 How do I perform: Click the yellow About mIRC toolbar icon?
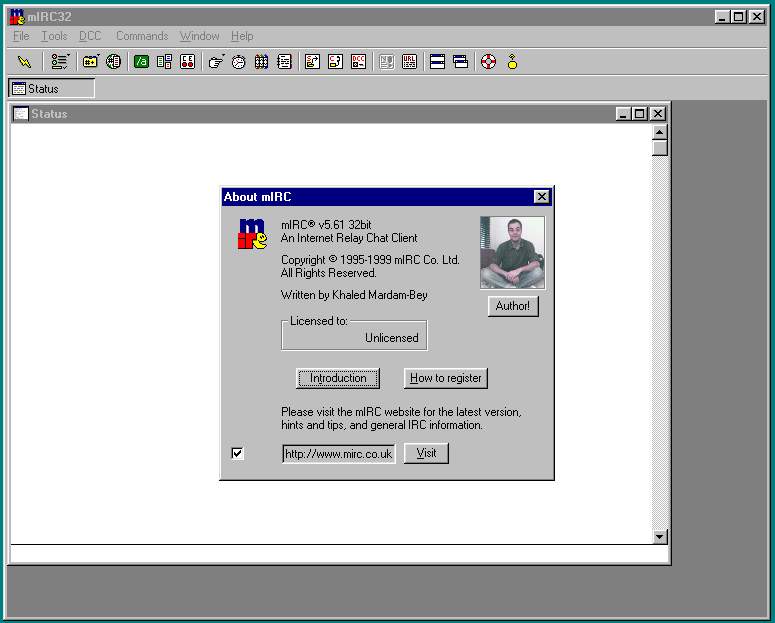(x=513, y=62)
